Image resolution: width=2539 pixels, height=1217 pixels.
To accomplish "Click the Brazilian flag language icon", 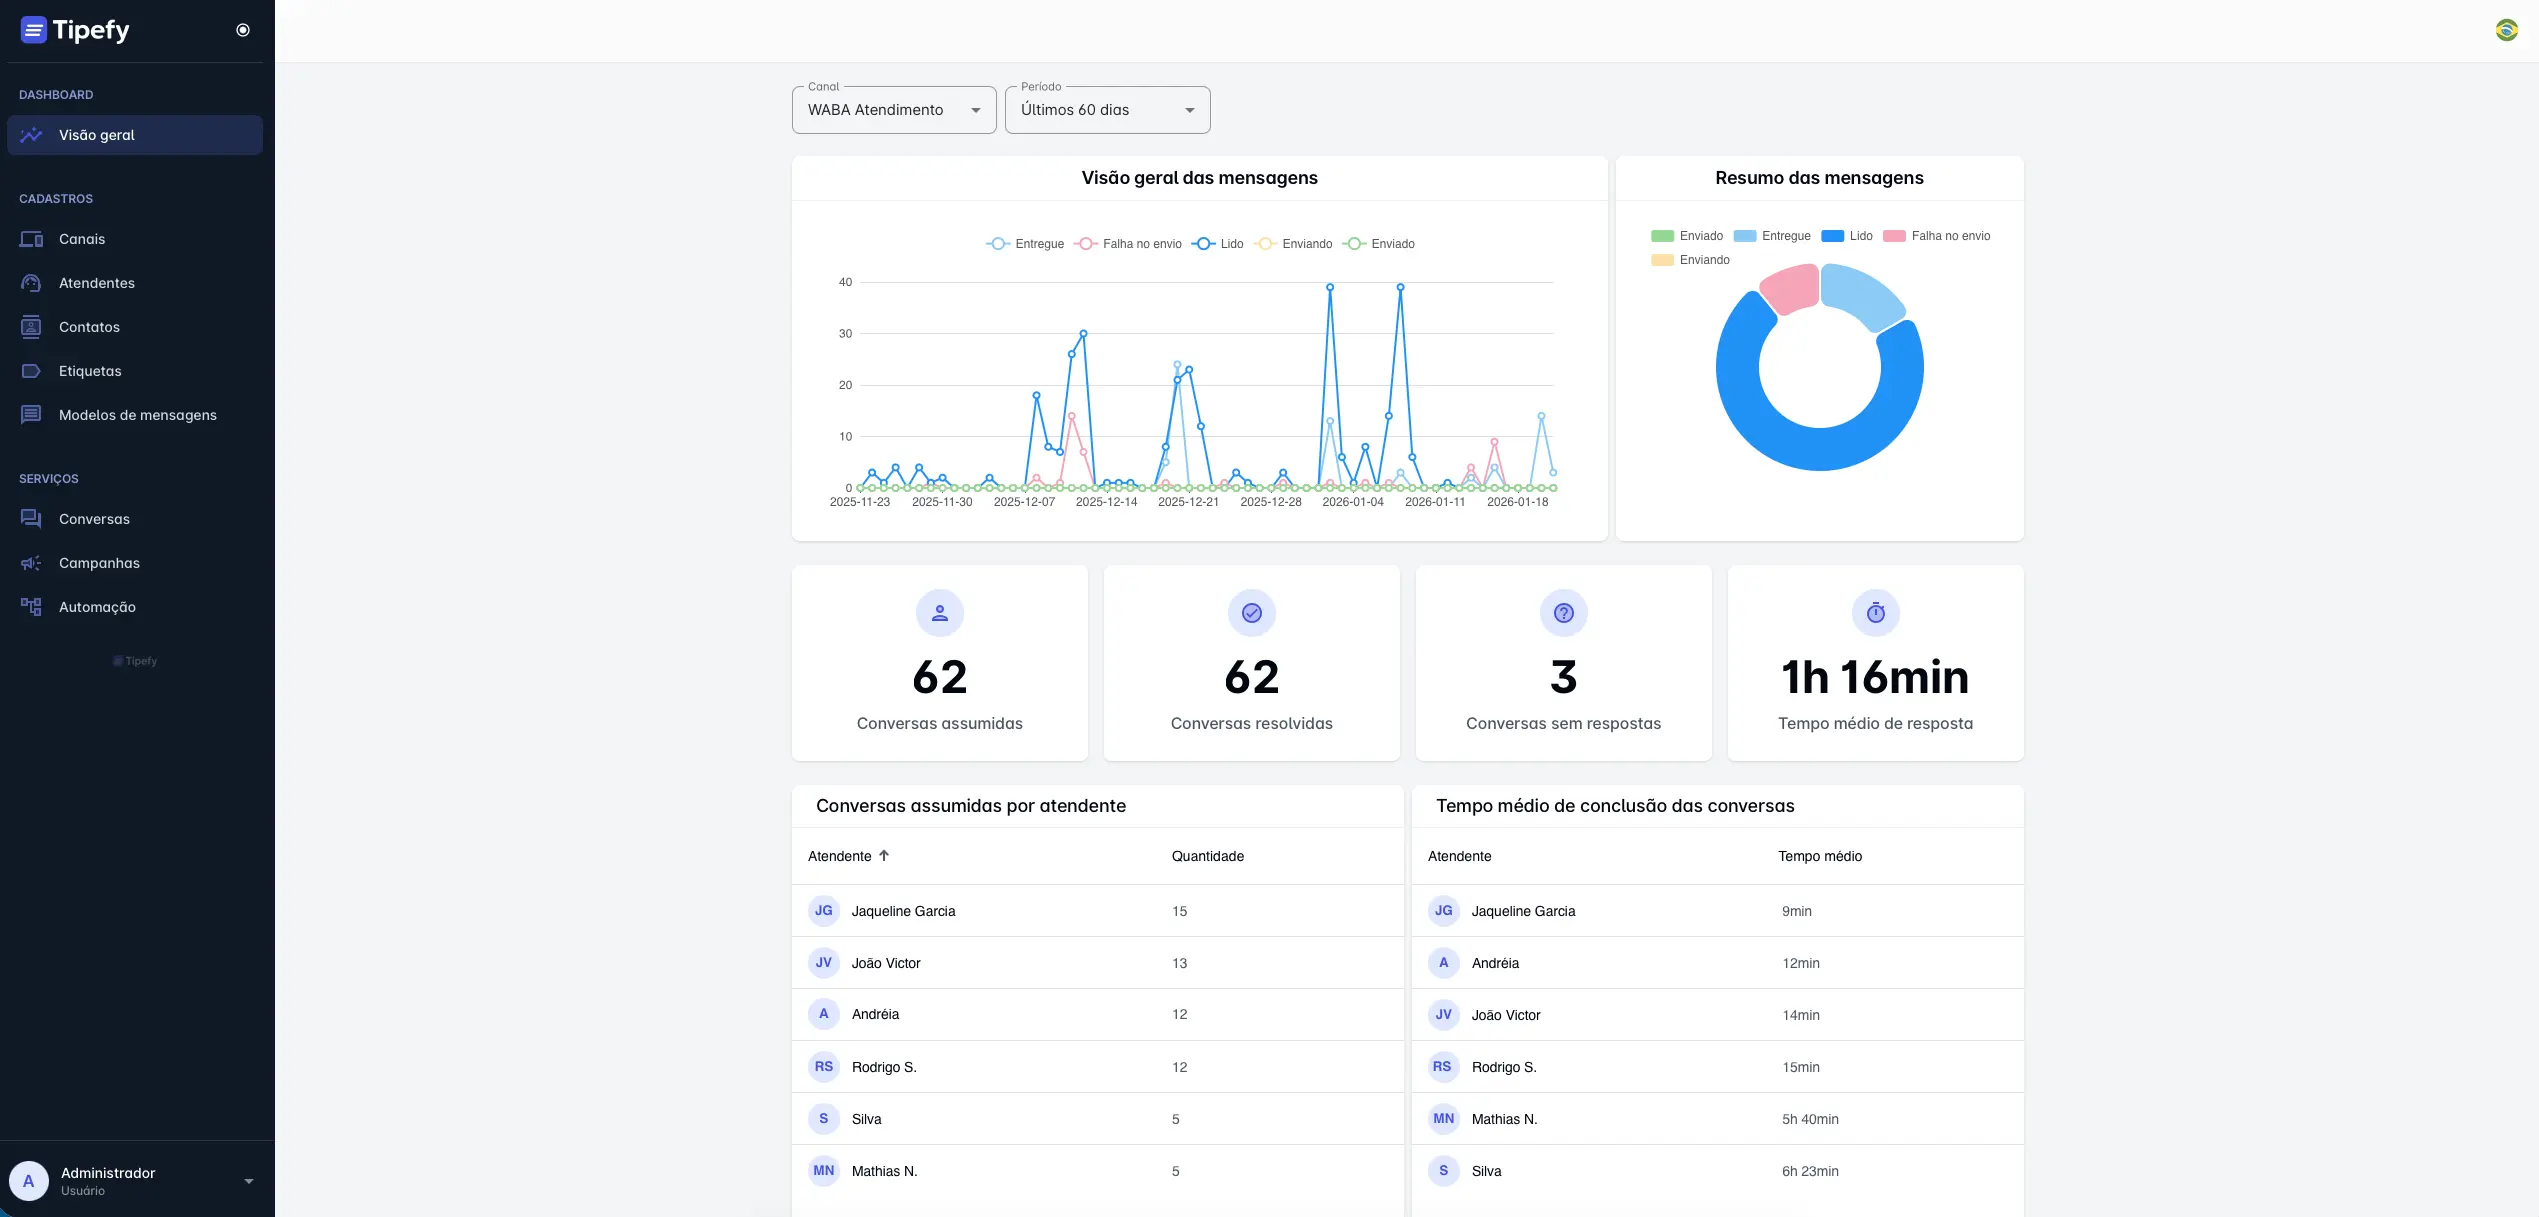I will pos(2505,31).
